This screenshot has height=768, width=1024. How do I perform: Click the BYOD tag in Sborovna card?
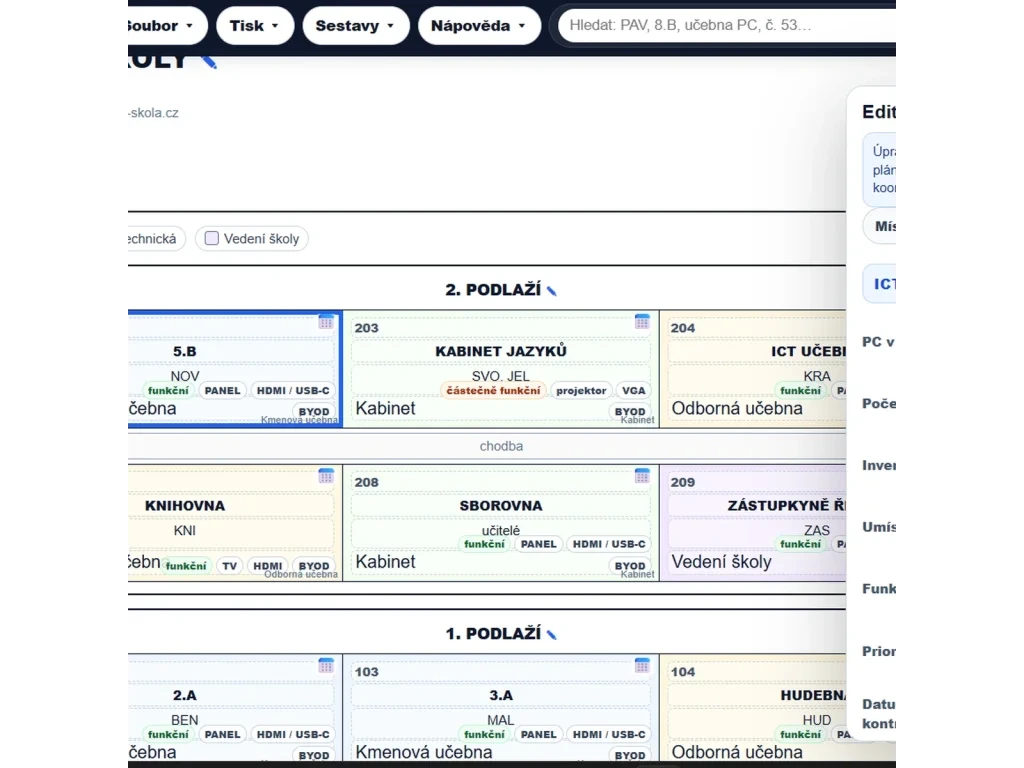tap(630, 566)
